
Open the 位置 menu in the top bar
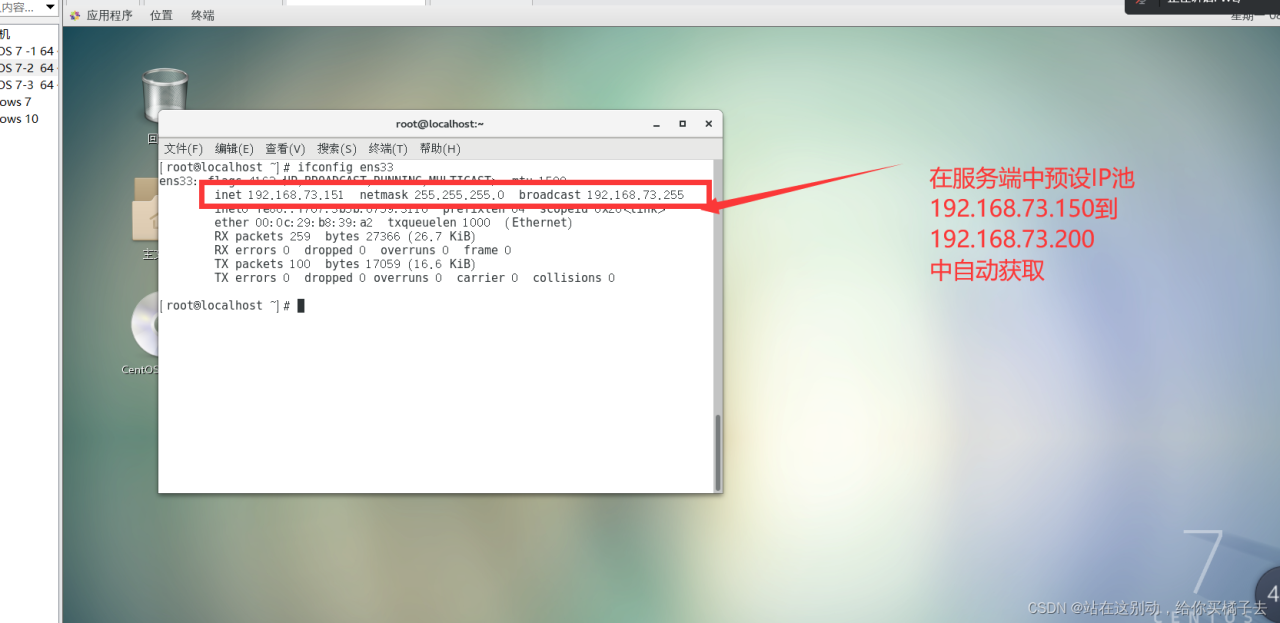161,15
